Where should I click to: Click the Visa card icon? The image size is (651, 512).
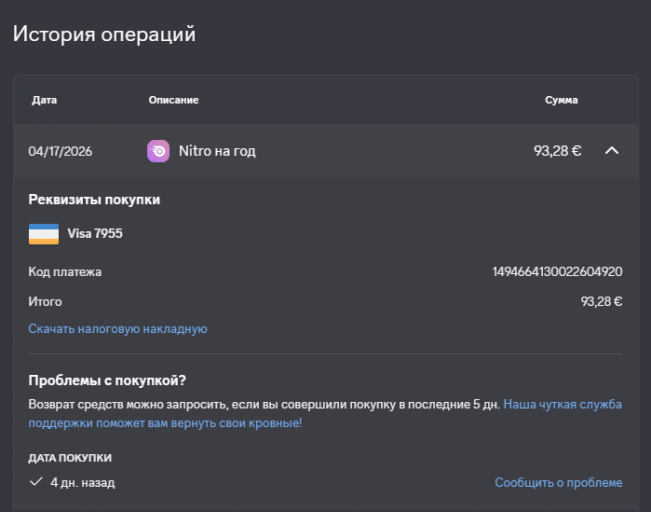tap(43, 234)
